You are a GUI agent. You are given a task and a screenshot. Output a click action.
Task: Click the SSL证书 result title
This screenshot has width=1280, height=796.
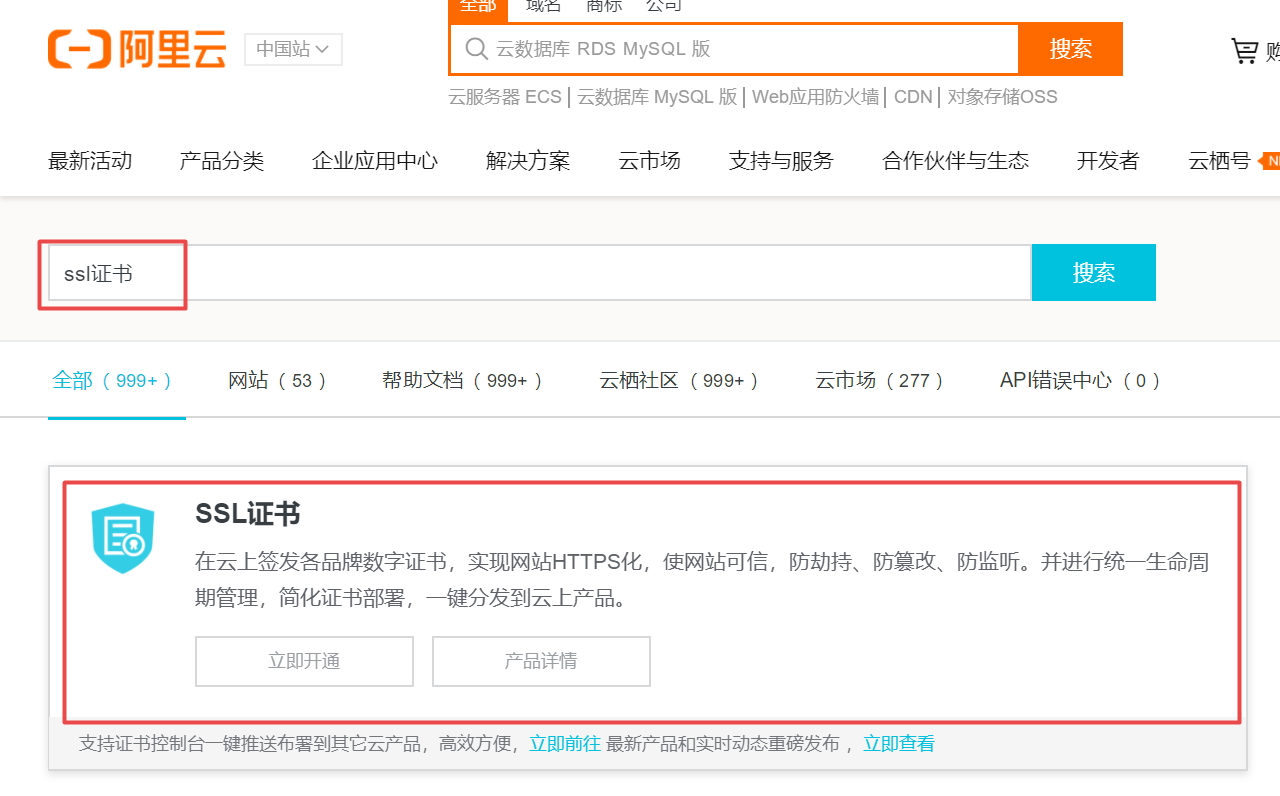[248, 514]
